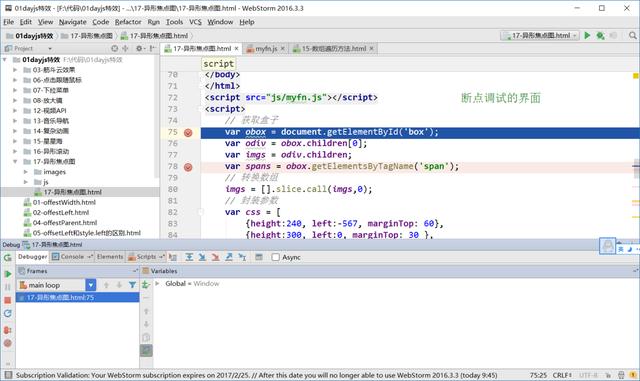
Task: Filter frames with the funnel icon
Action: coord(132,285)
